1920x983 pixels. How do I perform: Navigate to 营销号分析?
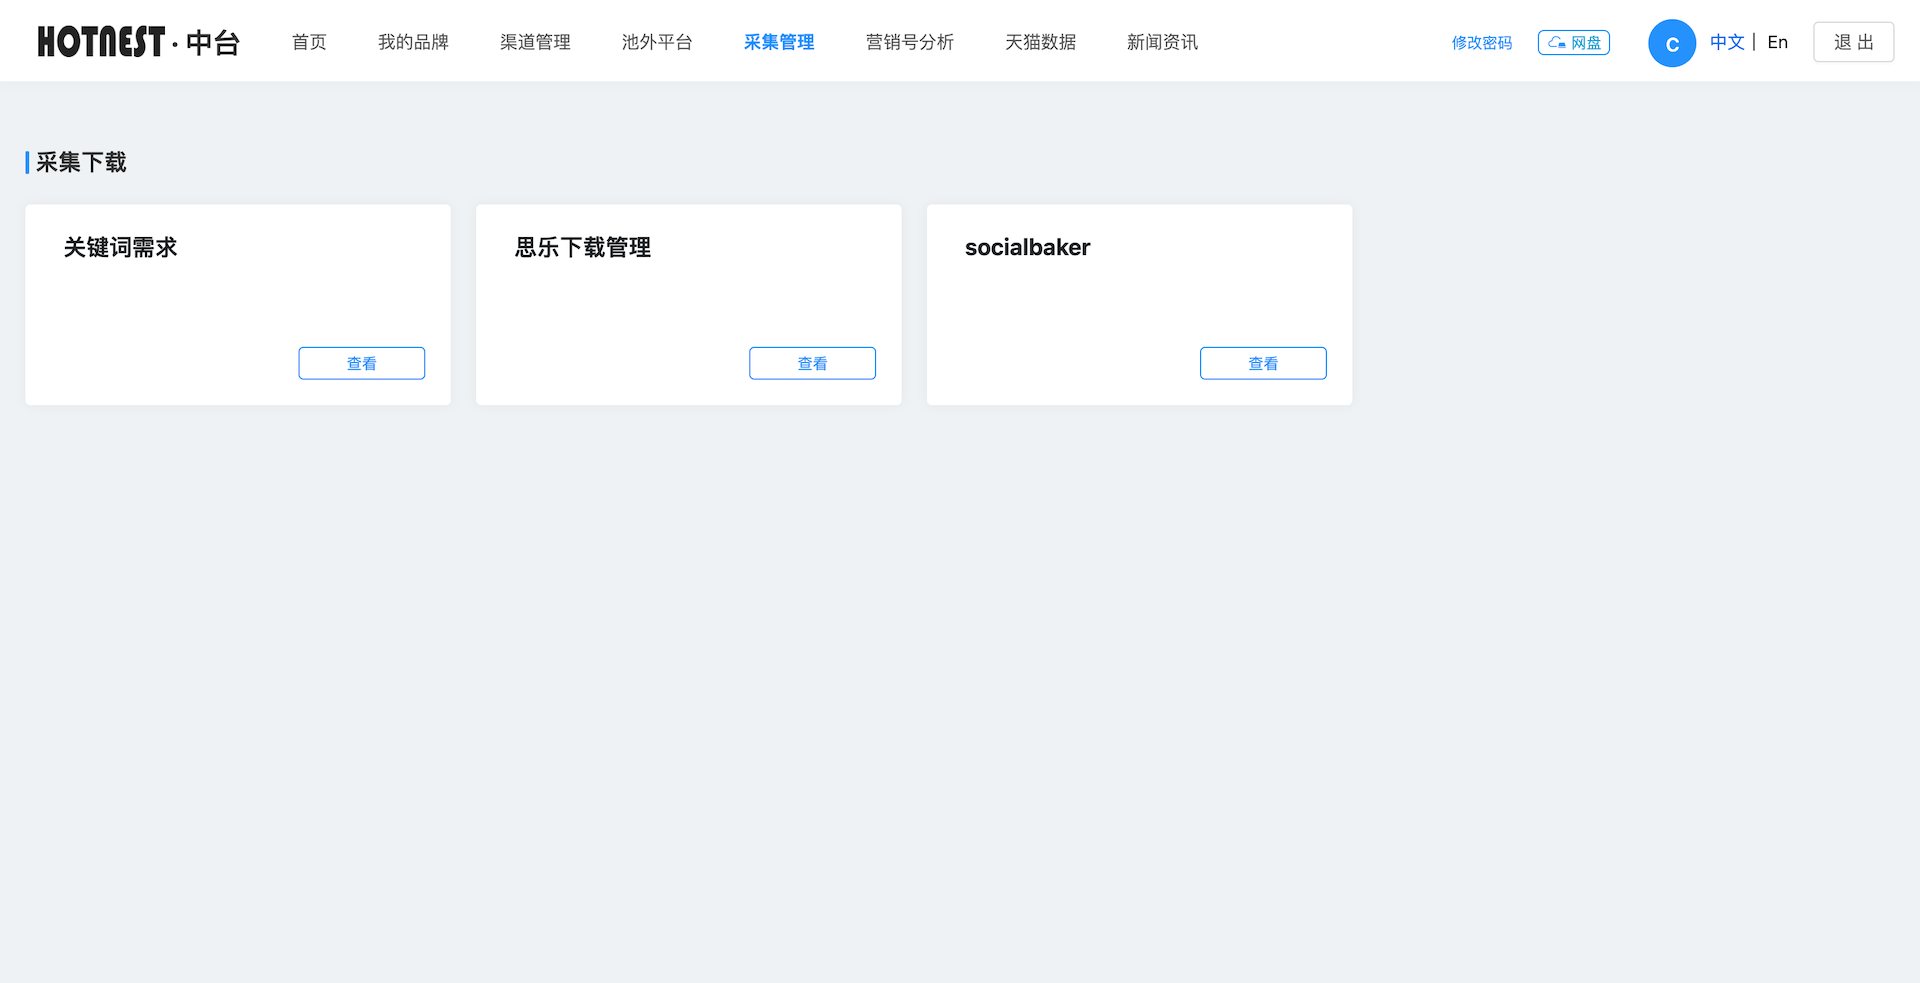(x=909, y=42)
